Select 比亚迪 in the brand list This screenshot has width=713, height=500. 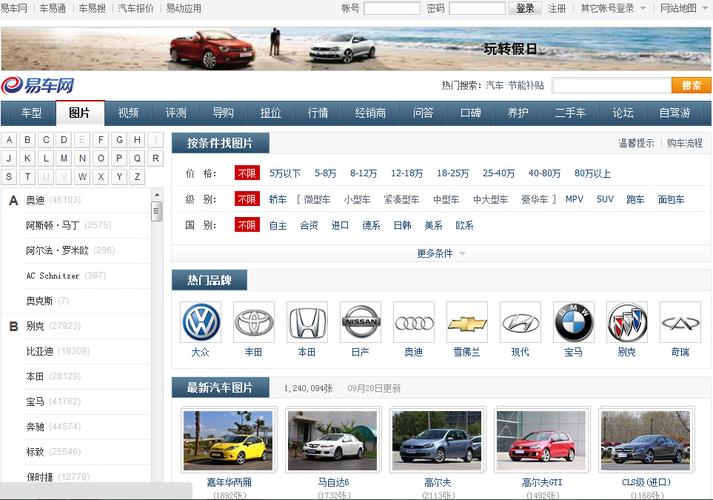point(40,351)
